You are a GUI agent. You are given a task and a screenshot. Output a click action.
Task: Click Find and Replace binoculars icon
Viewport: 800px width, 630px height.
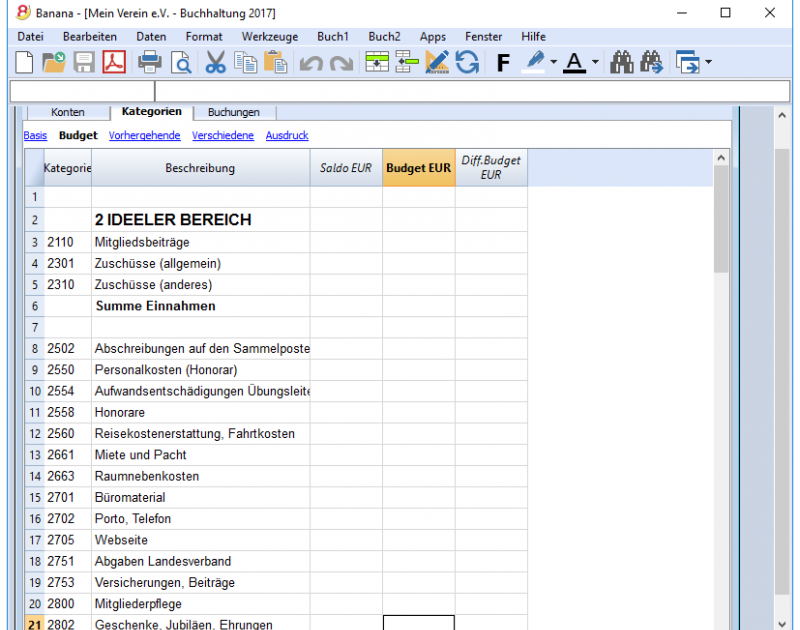tap(652, 62)
